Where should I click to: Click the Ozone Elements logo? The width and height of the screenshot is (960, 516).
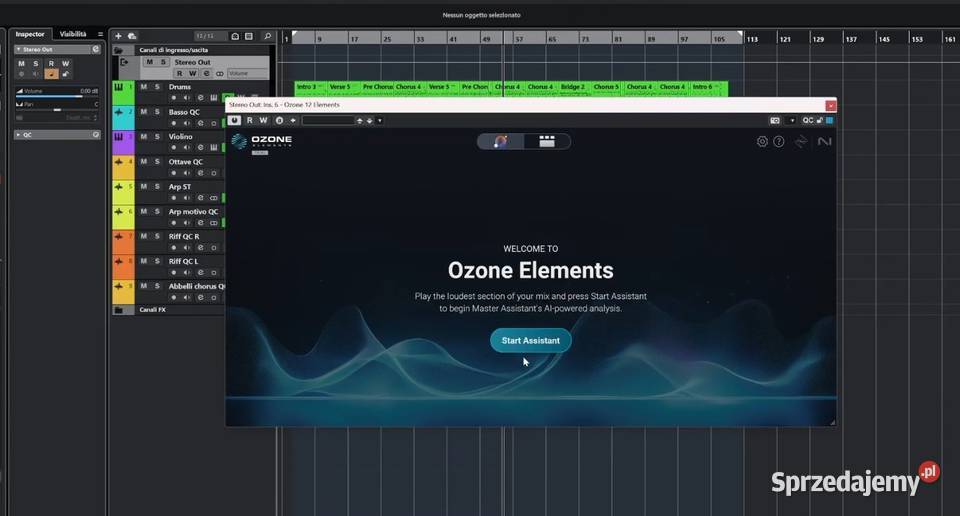tap(261, 142)
